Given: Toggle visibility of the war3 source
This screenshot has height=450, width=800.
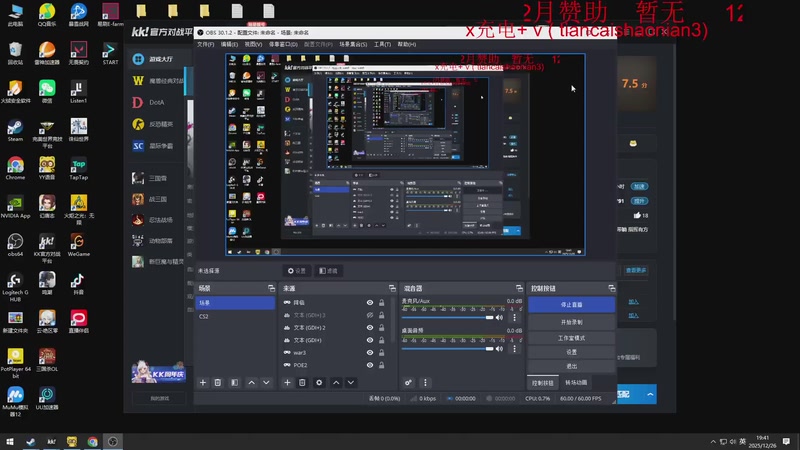Looking at the screenshot, I should pos(370,353).
